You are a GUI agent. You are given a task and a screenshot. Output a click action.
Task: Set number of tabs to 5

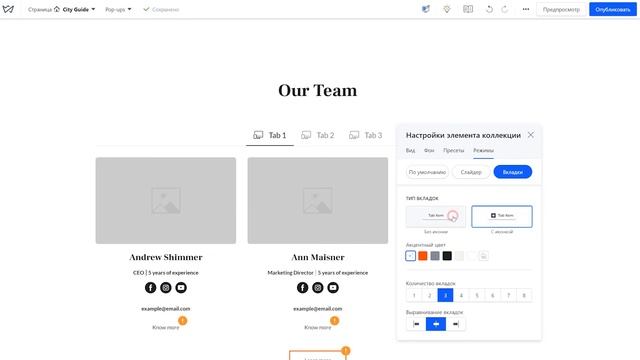pos(477,295)
